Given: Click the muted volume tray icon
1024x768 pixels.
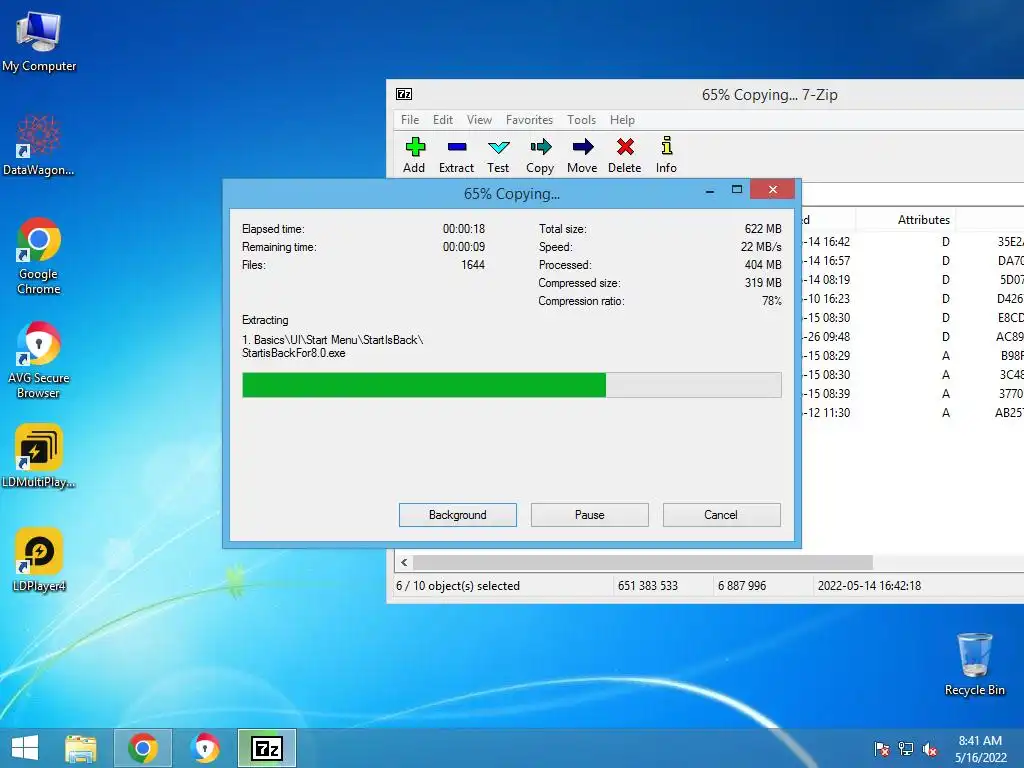Looking at the screenshot, I should point(930,749).
